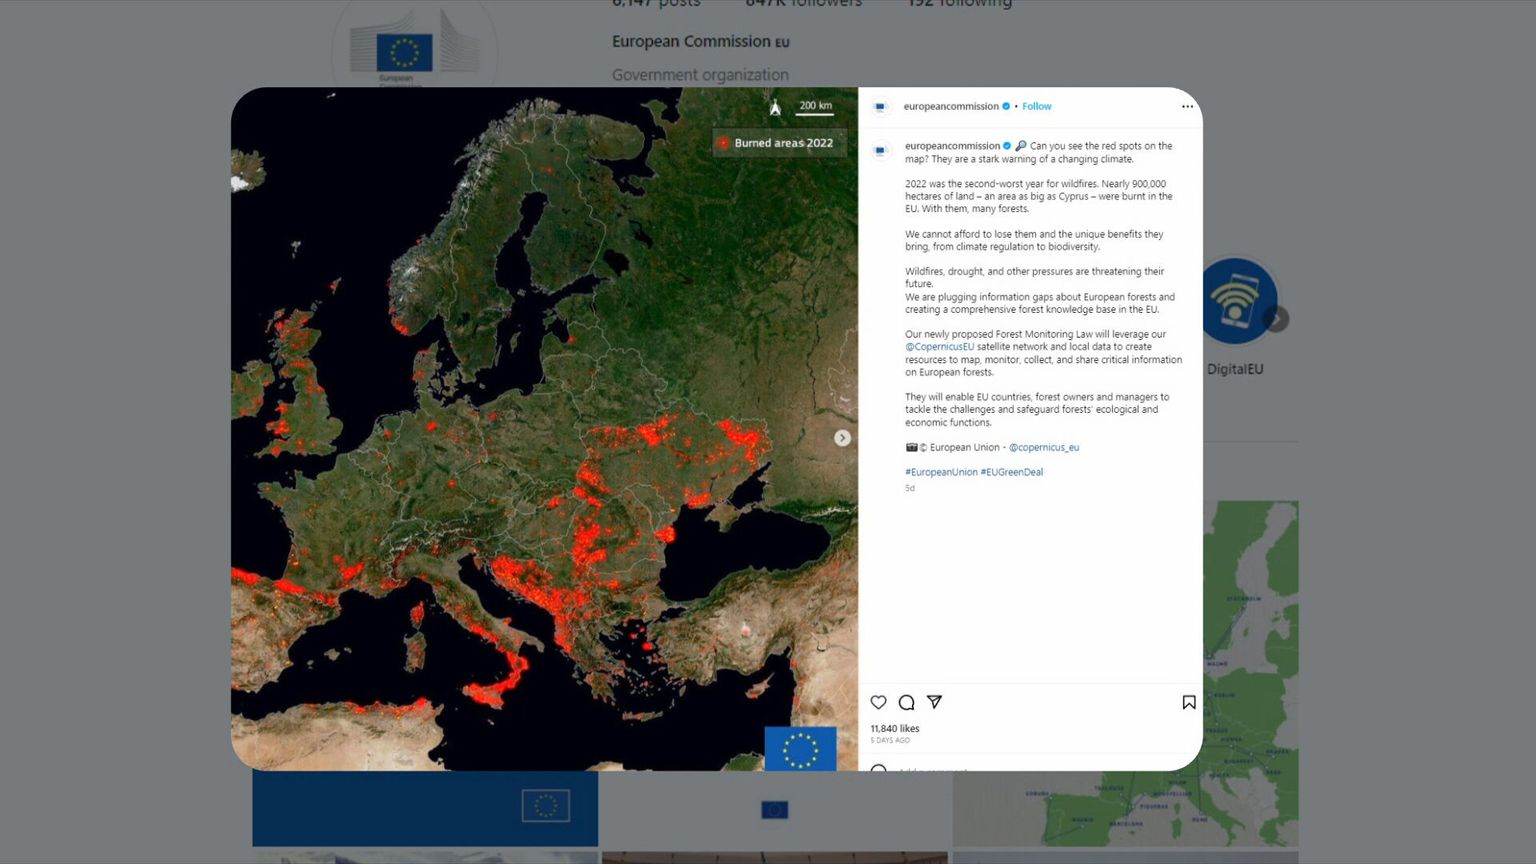Click the comment speech bubble icon

pos(906,702)
